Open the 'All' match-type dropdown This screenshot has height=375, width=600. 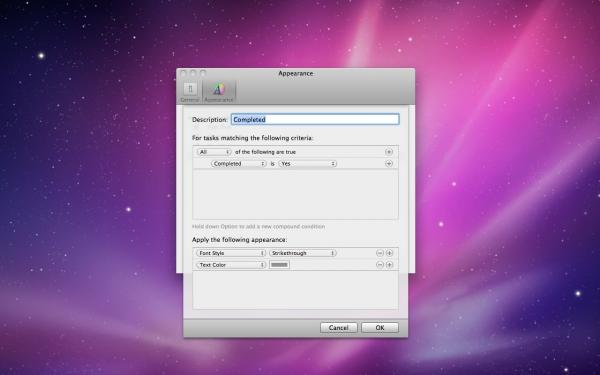pyautogui.click(x=214, y=152)
